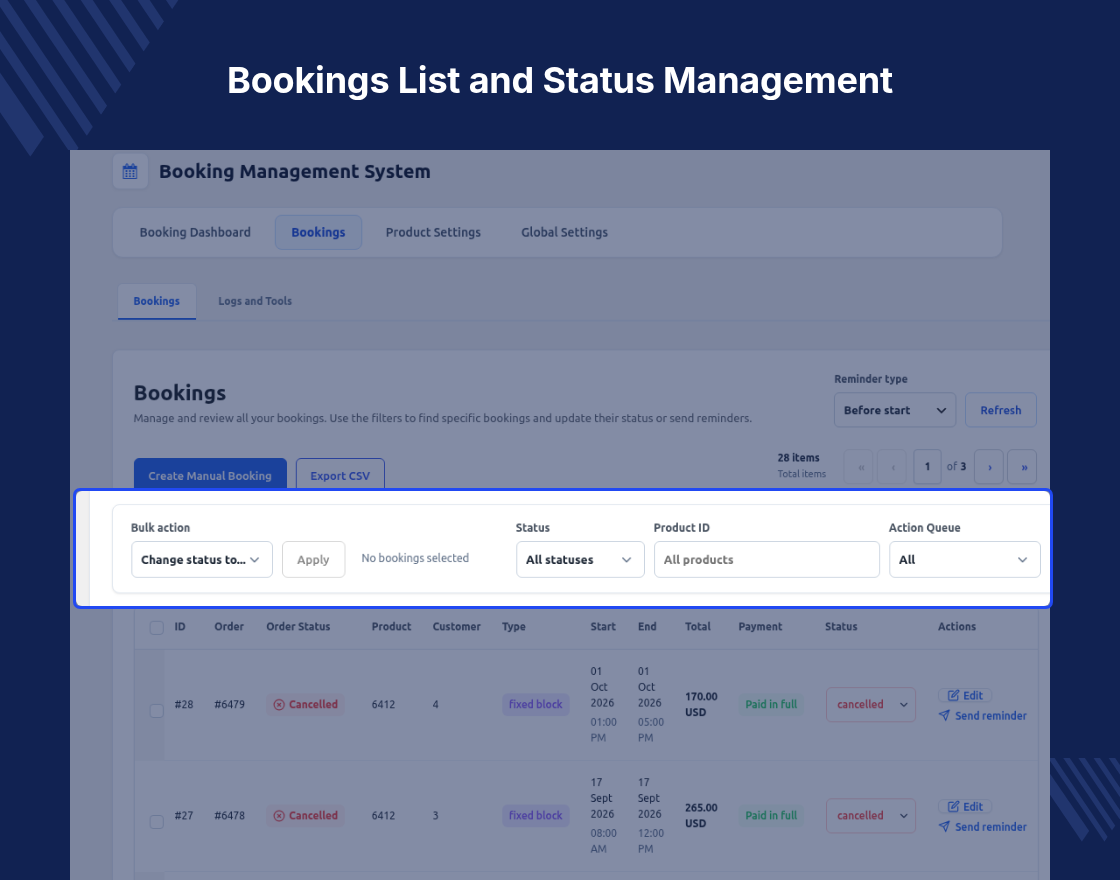
Task: Open the Global Settings tab
Action: coord(564,232)
